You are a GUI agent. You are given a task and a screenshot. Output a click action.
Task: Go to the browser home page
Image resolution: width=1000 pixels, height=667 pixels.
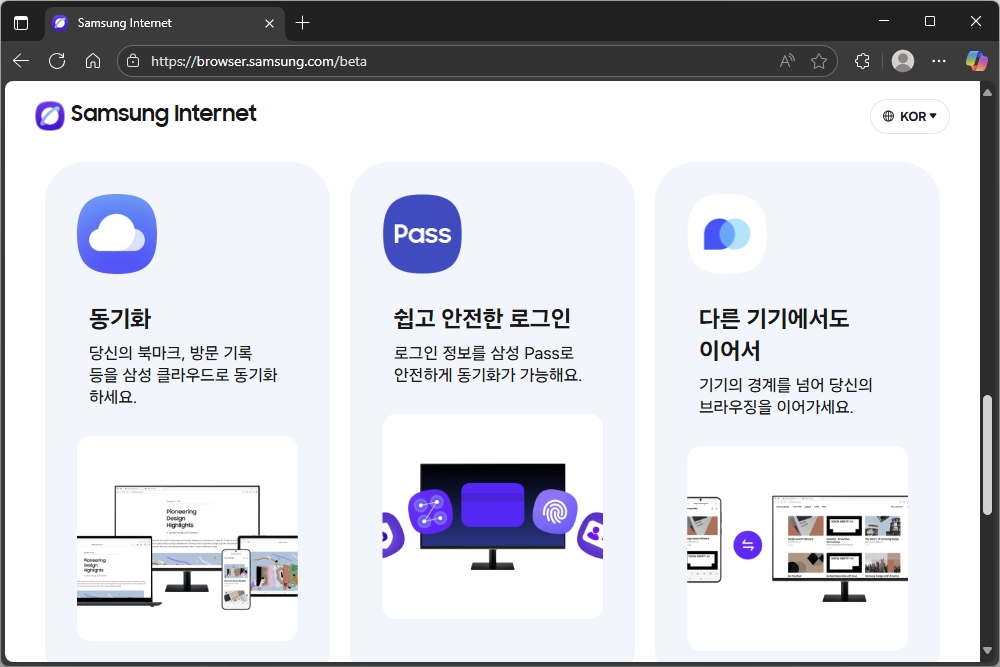click(x=93, y=61)
